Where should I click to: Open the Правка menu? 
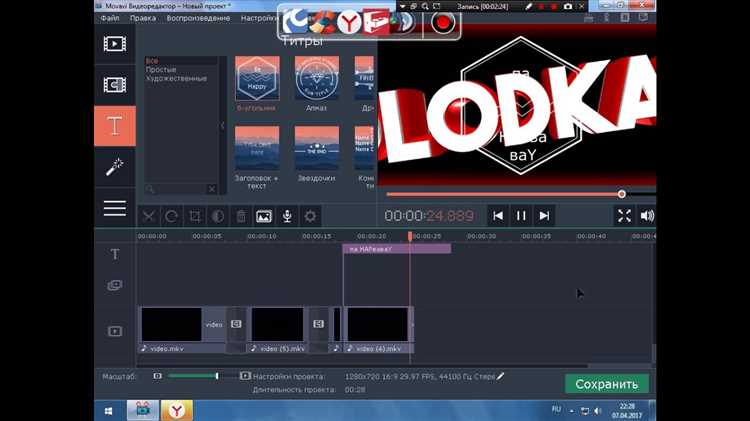[x=143, y=18]
